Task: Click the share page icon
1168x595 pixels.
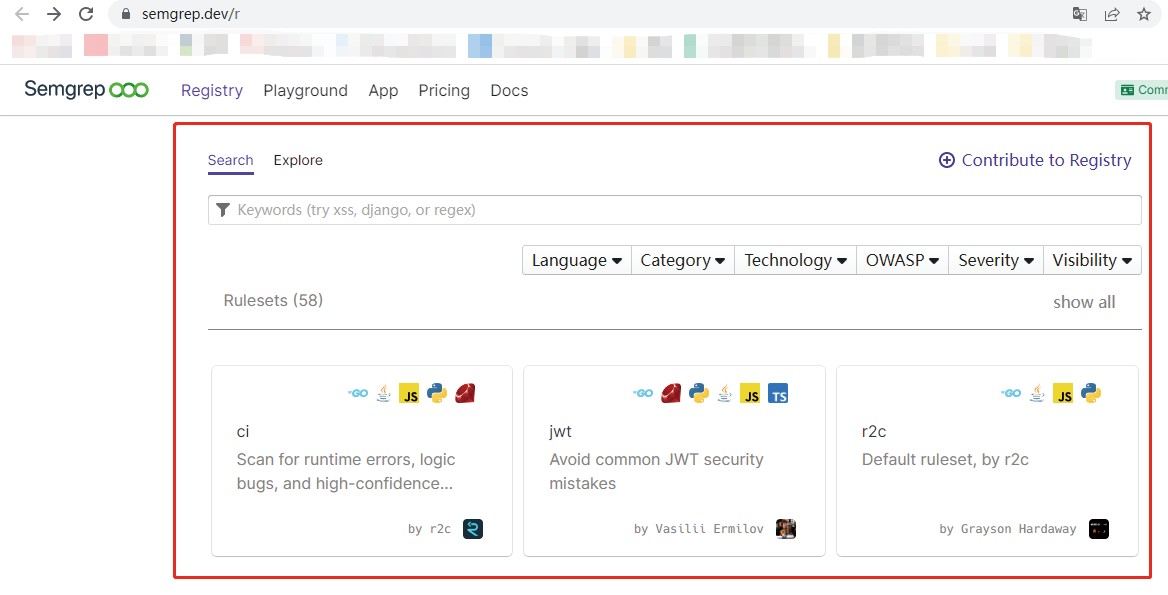Action: [x=1112, y=14]
